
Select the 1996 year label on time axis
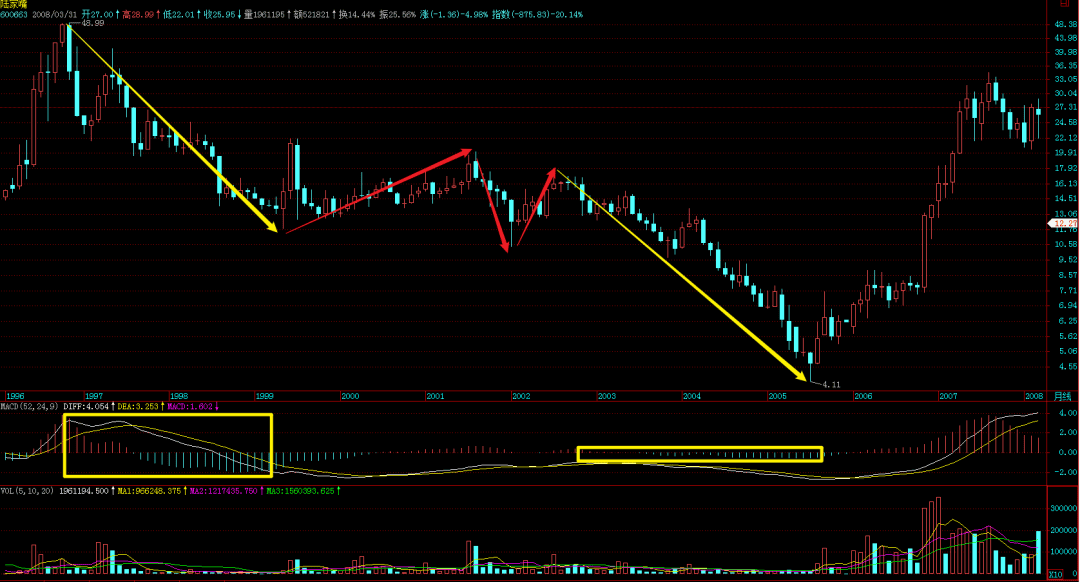(15, 396)
